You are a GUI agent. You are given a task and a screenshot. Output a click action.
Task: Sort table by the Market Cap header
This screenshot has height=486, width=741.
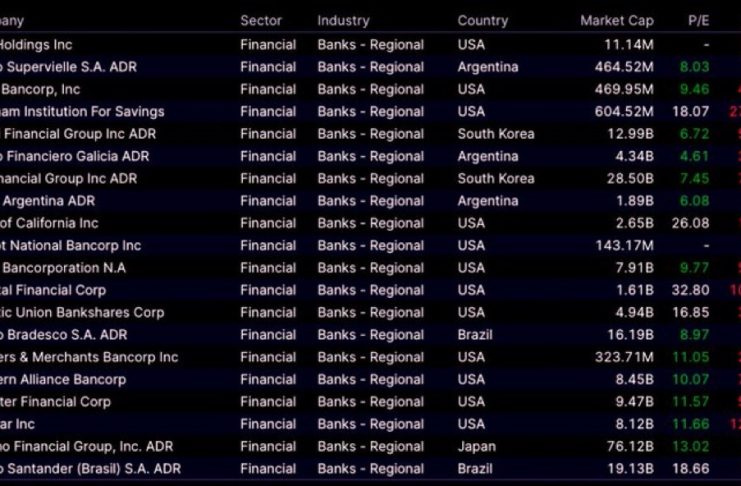[616, 20]
